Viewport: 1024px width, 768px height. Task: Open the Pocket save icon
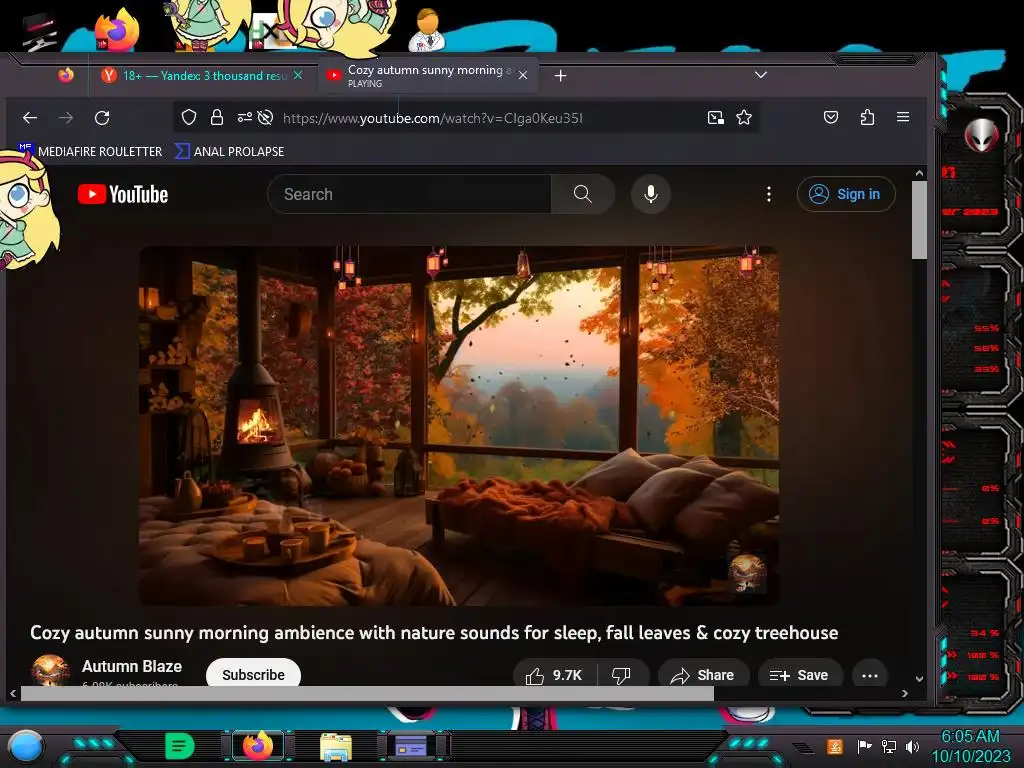click(831, 118)
